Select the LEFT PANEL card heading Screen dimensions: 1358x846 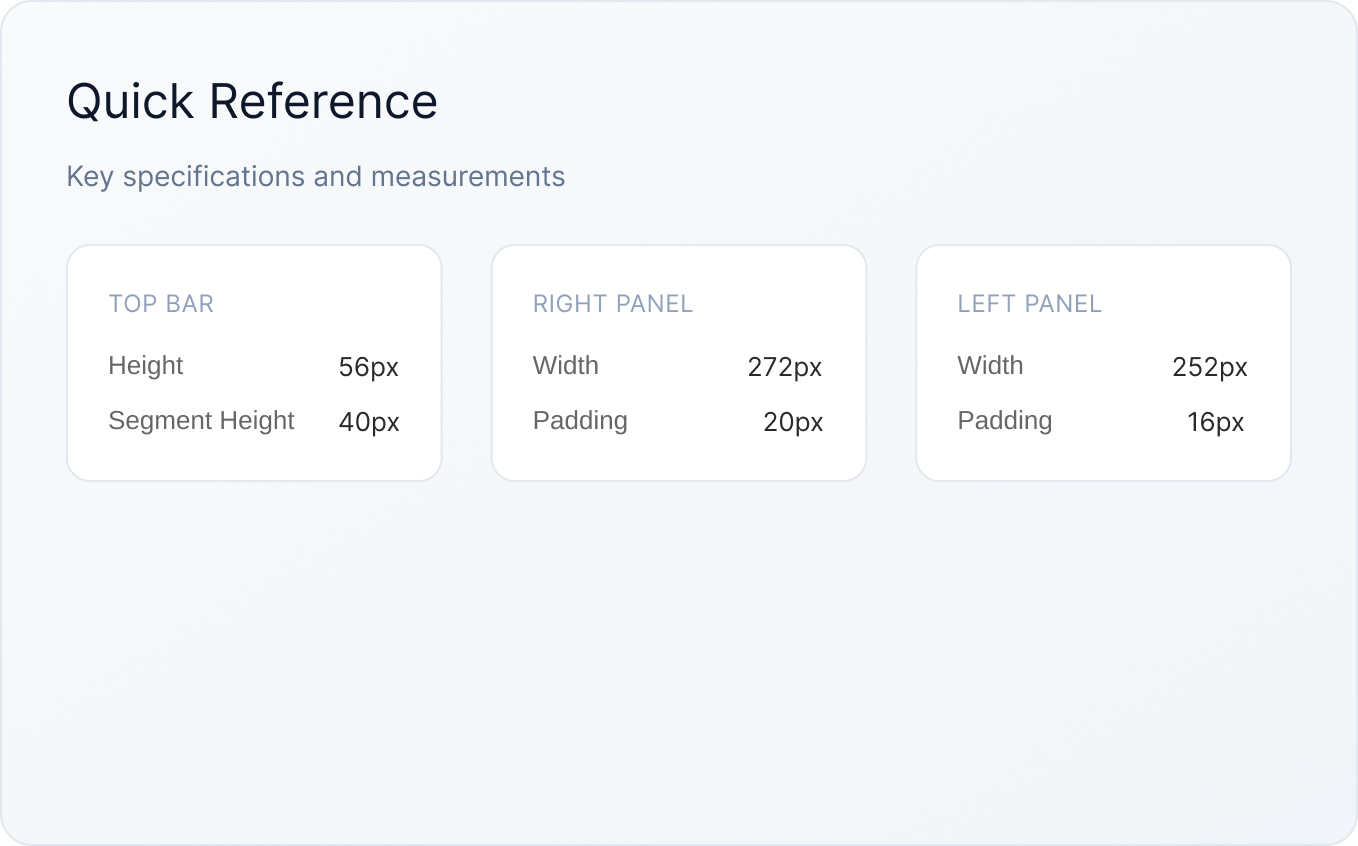[x=1029, y=304]
